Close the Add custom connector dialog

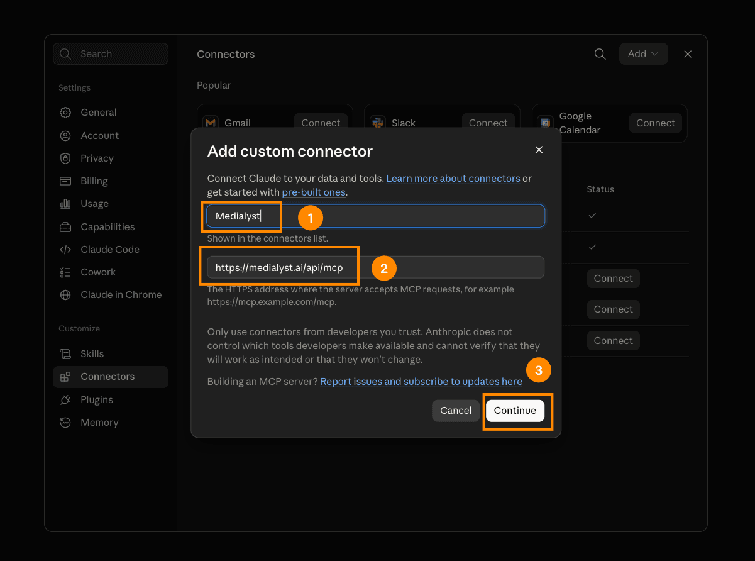click(x=539, y=150)
